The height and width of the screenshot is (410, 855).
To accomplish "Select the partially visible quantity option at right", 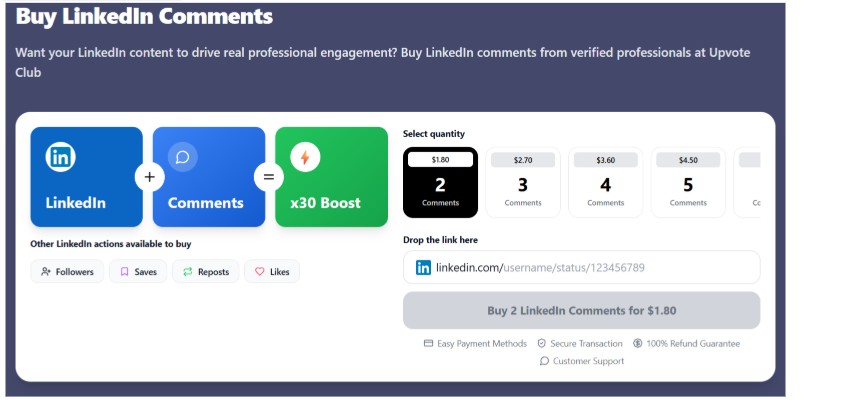I will pyautogui.click(x=749, y=182).
